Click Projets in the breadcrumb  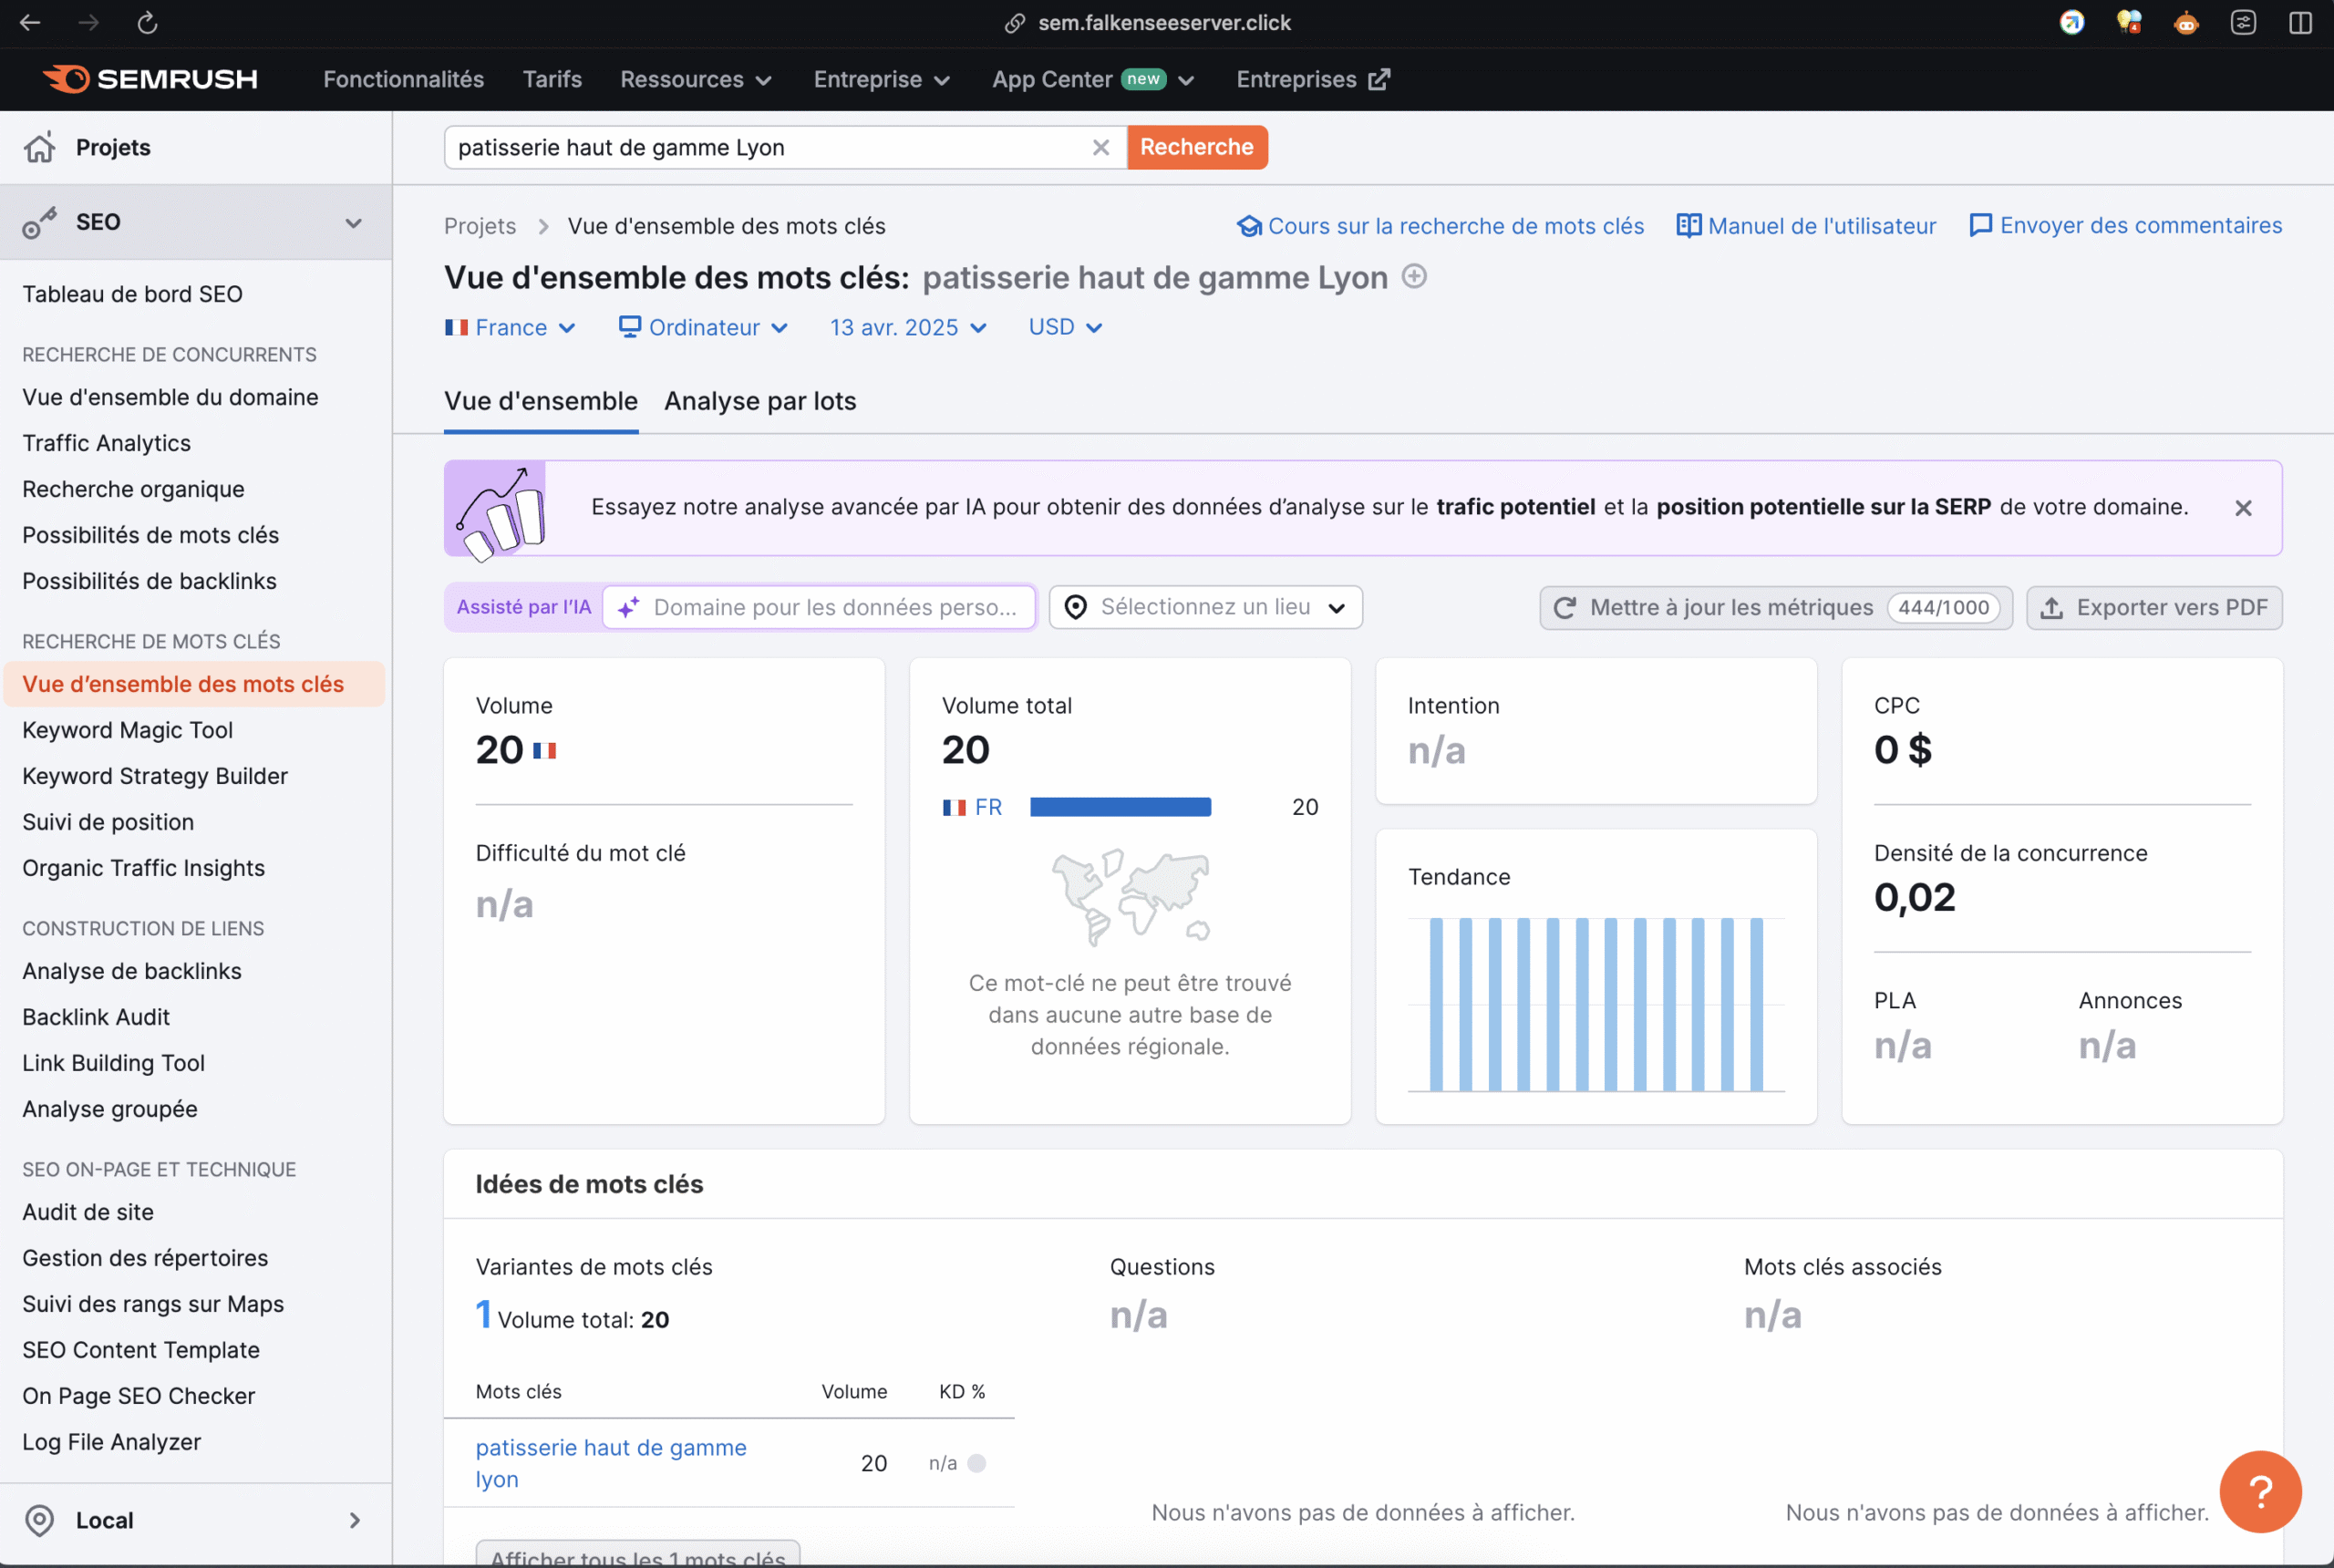coord(480,226)
